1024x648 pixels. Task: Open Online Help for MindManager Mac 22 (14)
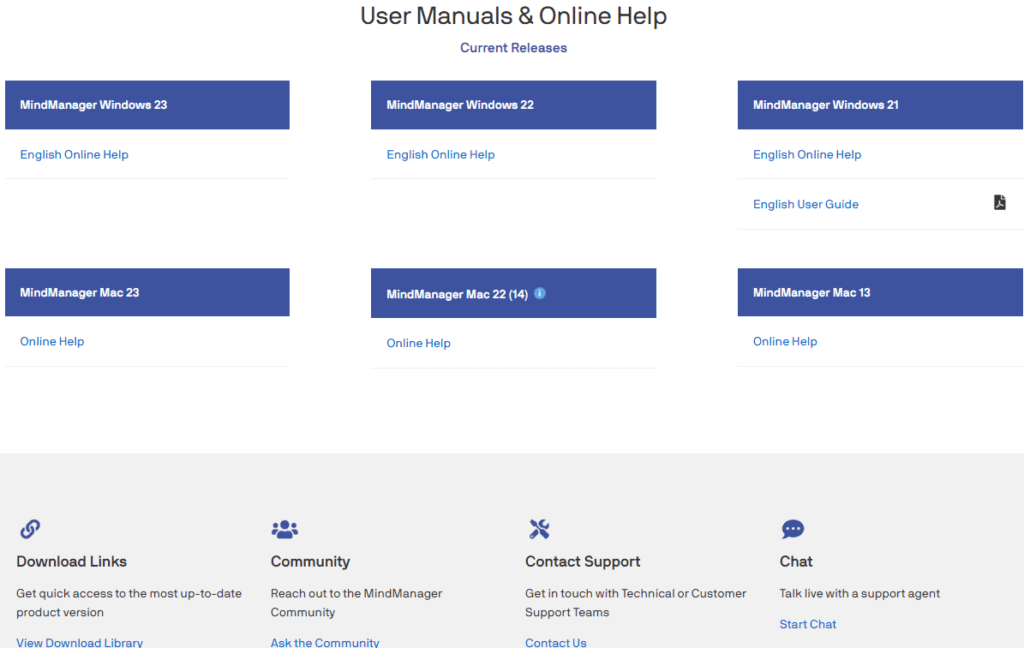[419, 343]
